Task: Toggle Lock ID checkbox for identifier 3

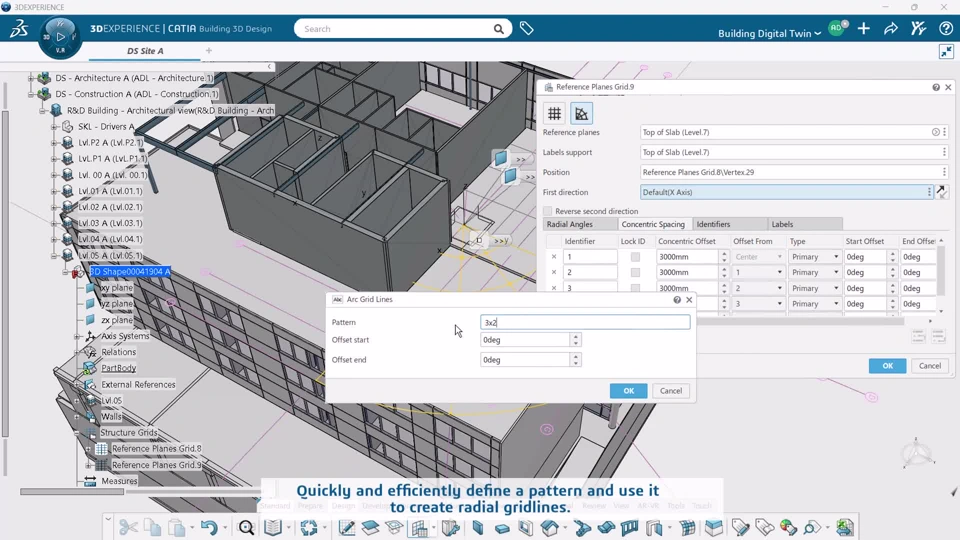Action: [635, 288]
